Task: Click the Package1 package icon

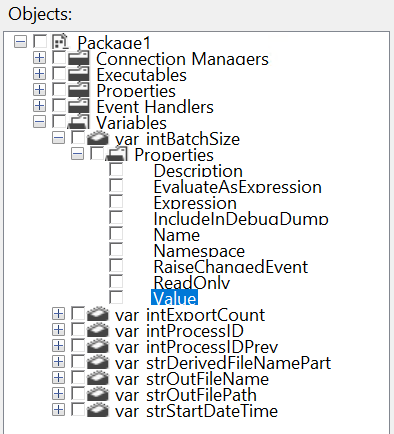Action: 60,42
